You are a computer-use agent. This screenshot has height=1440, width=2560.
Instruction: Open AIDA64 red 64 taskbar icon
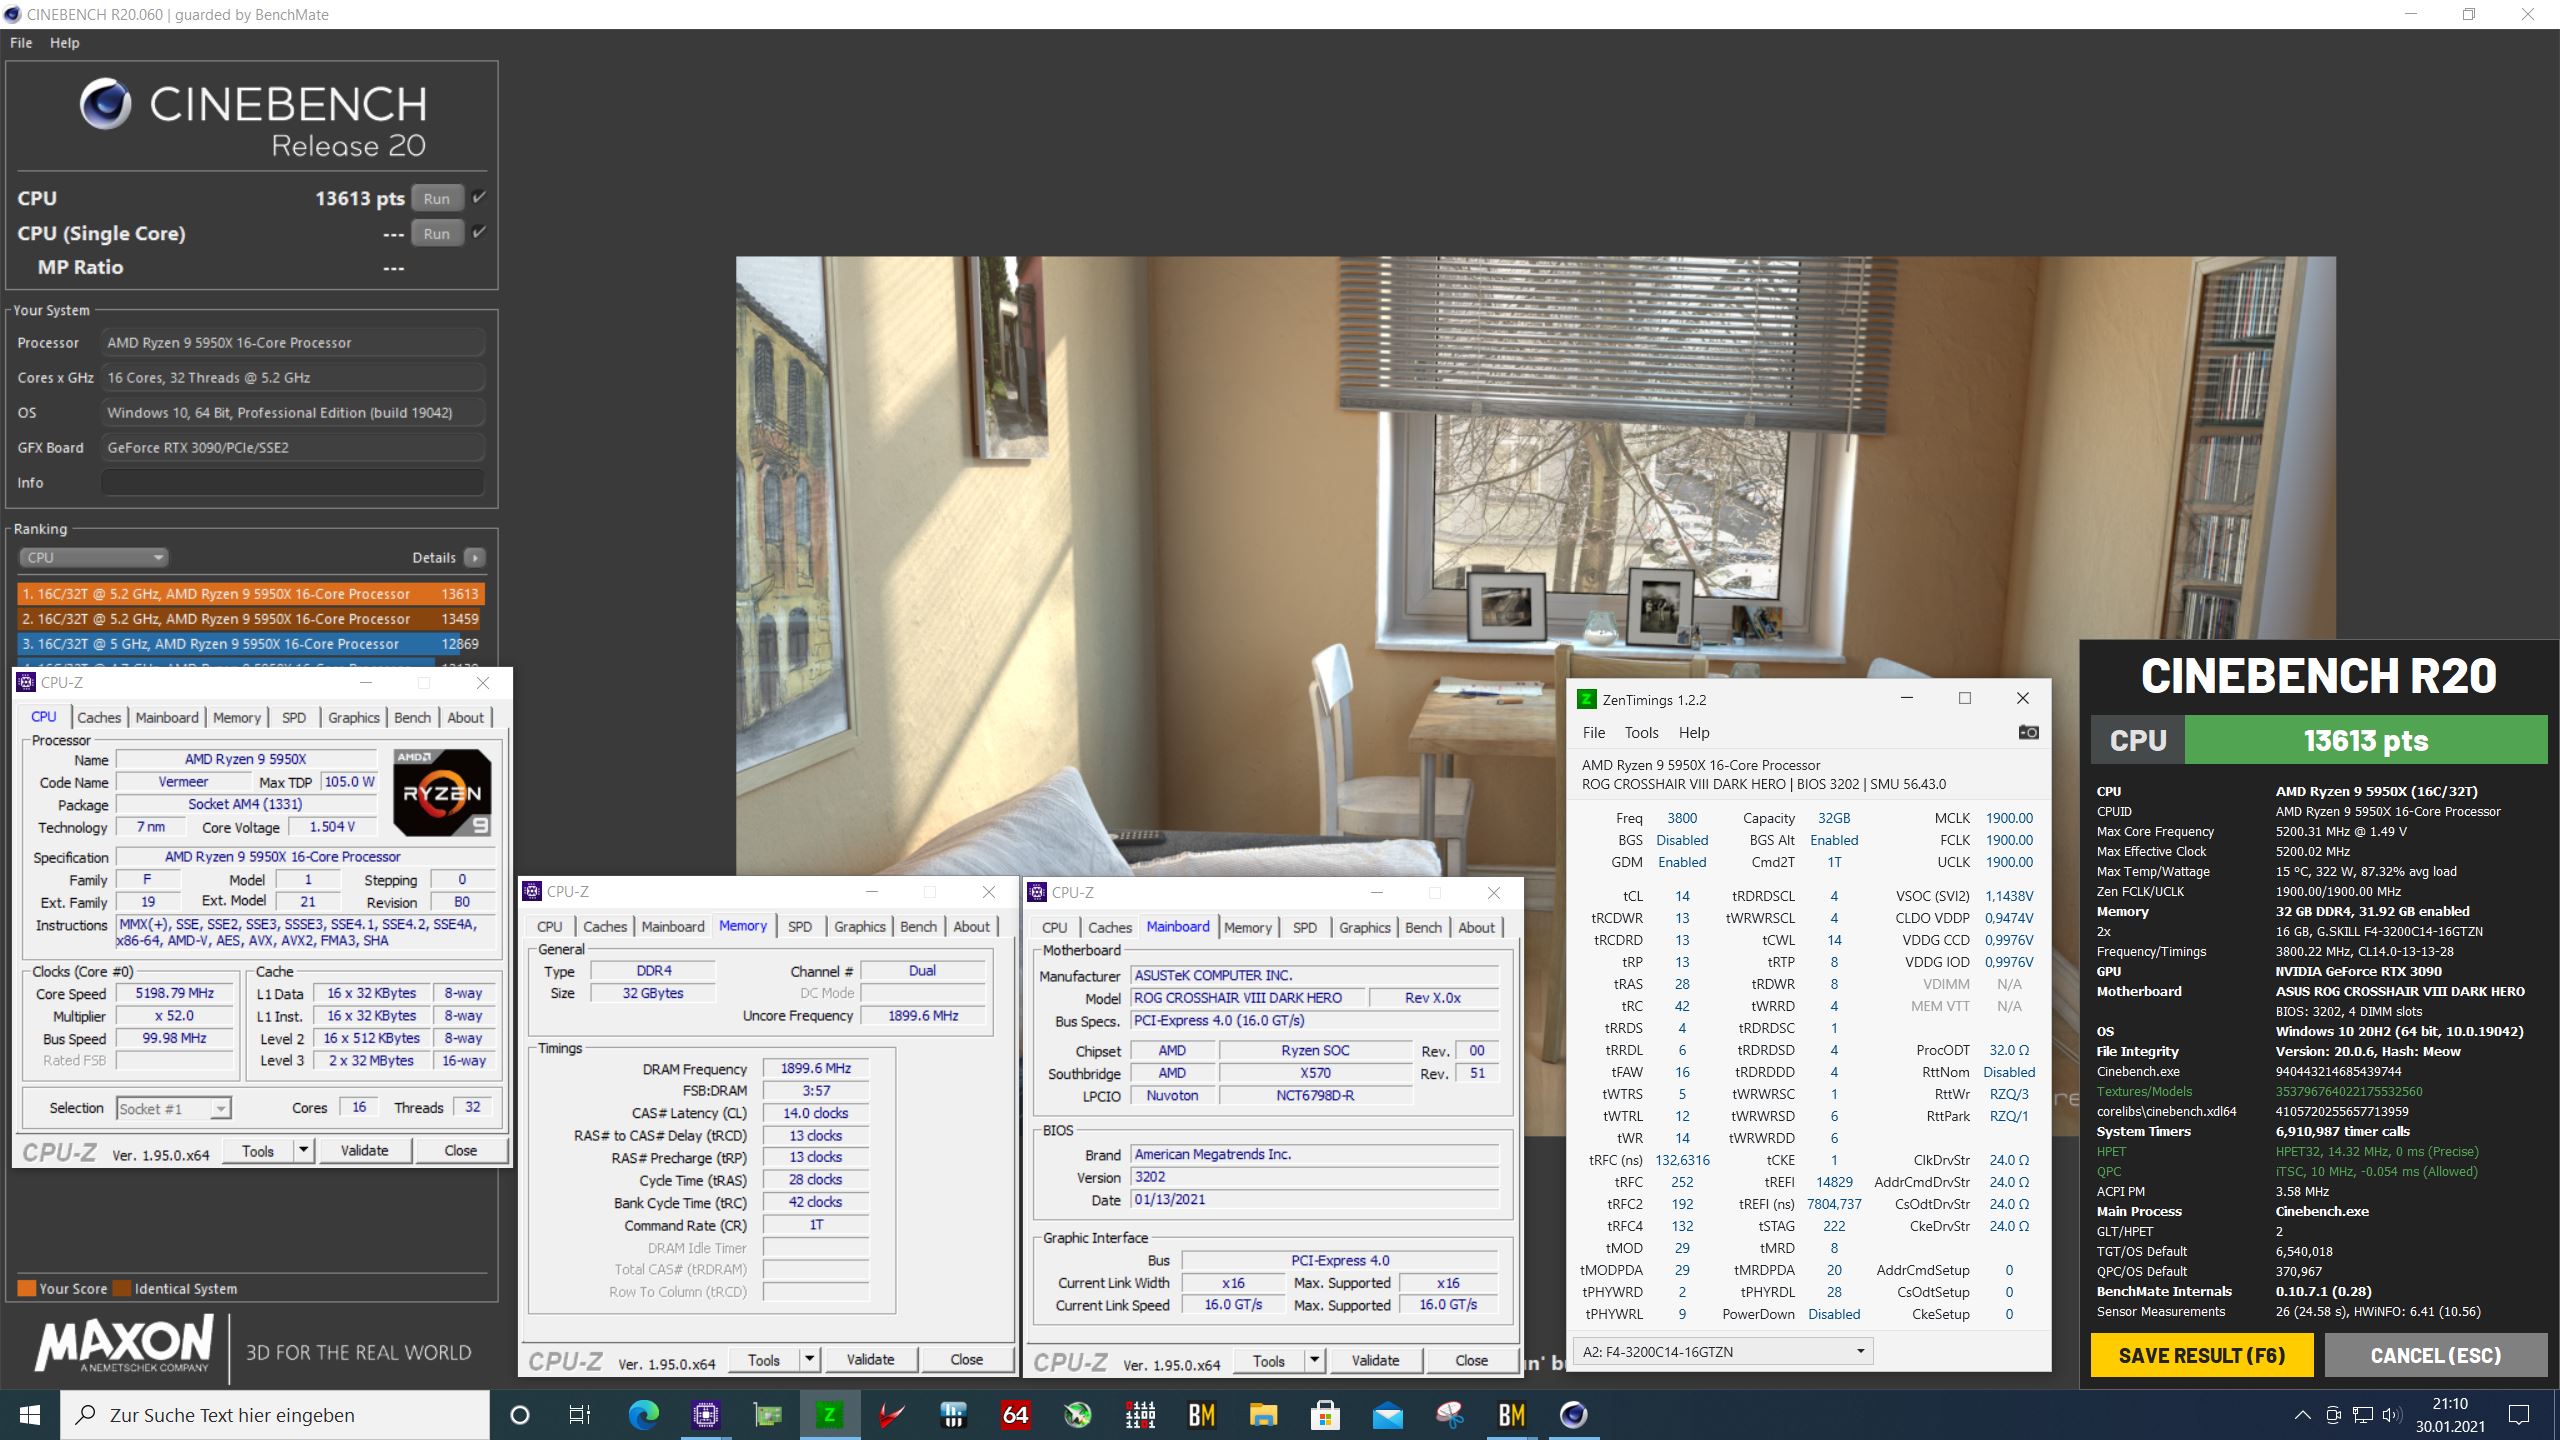(1015, 1415)
